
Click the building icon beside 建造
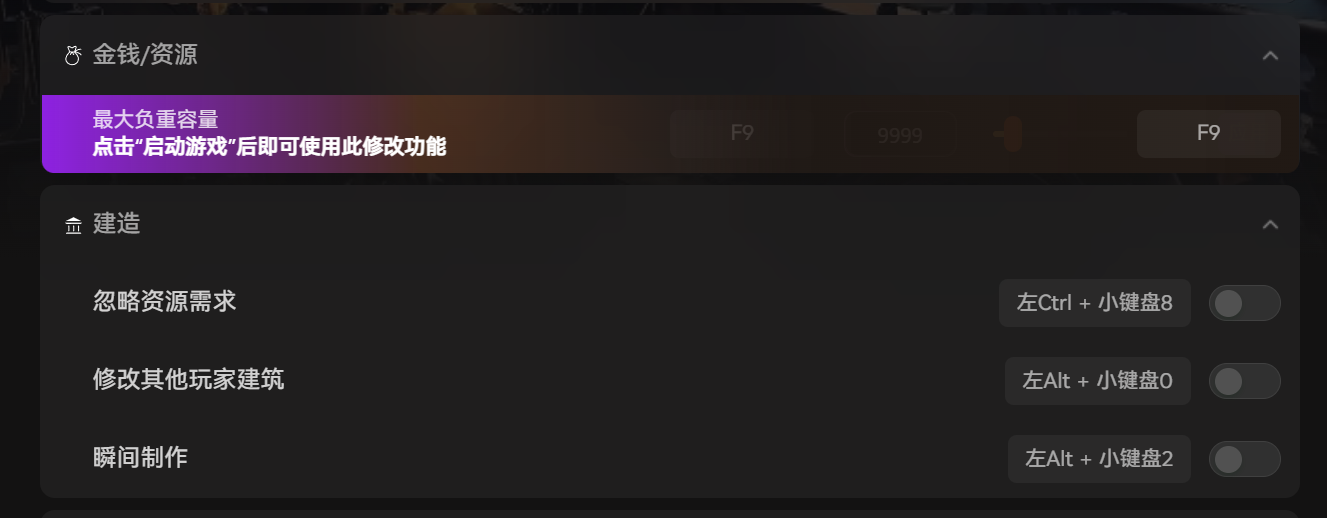(73, 226)
